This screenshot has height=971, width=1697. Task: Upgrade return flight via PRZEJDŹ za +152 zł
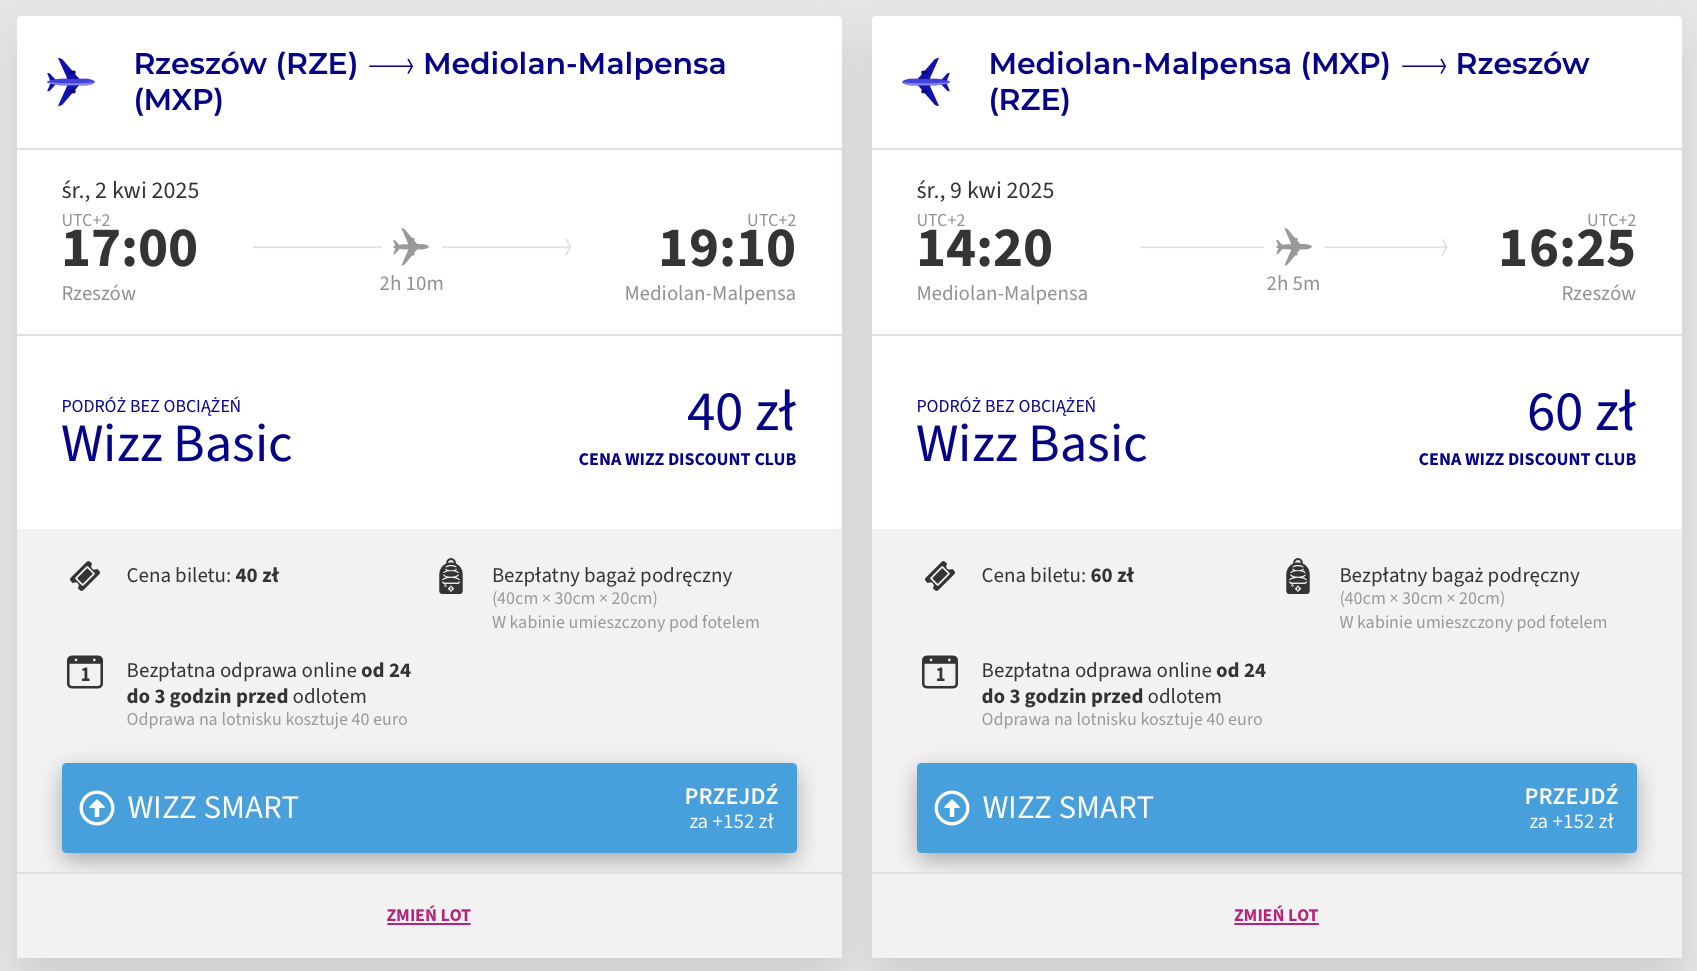1571,808
